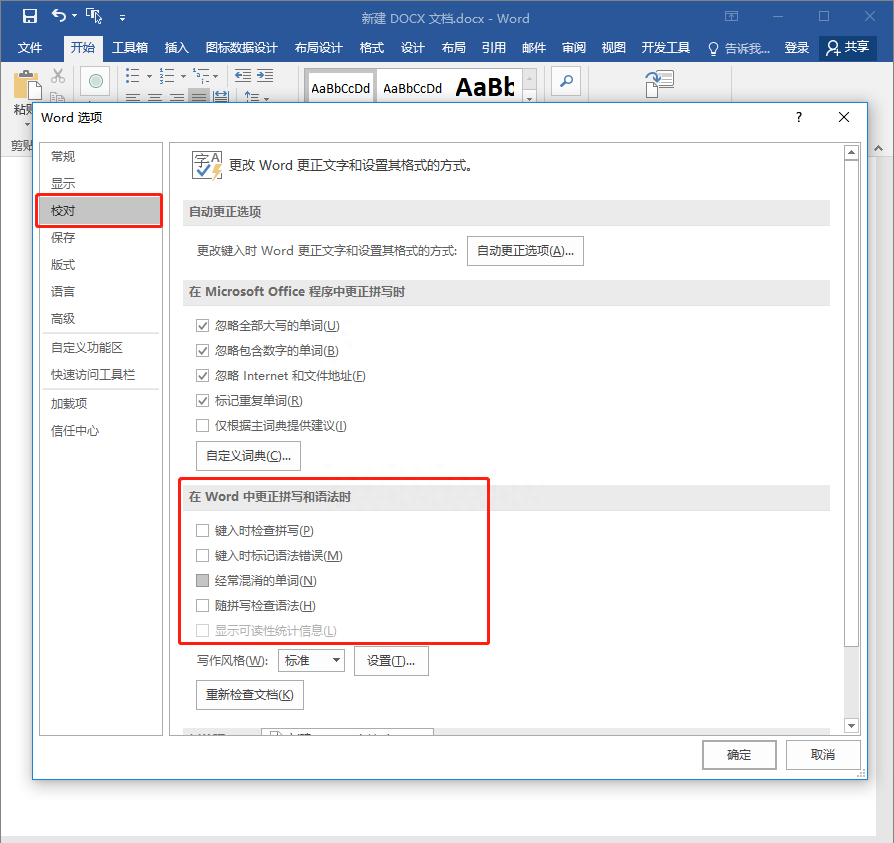Click the increase indent icon
Viewport: 894px width, 843px height.
tap(265, 75)
